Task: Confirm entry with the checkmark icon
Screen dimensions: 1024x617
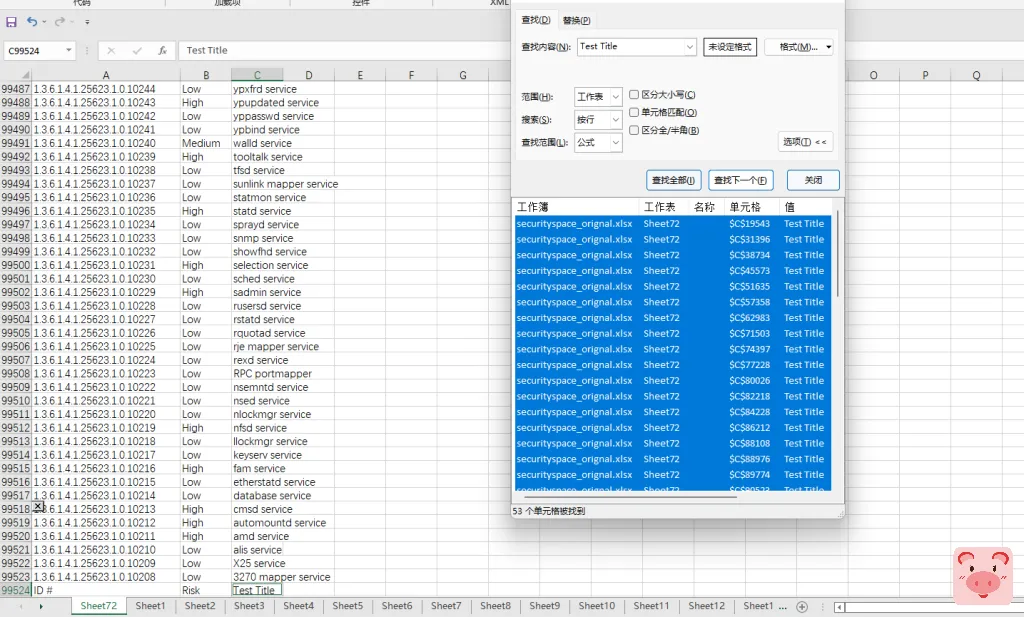Action: [x=136, y=50]
